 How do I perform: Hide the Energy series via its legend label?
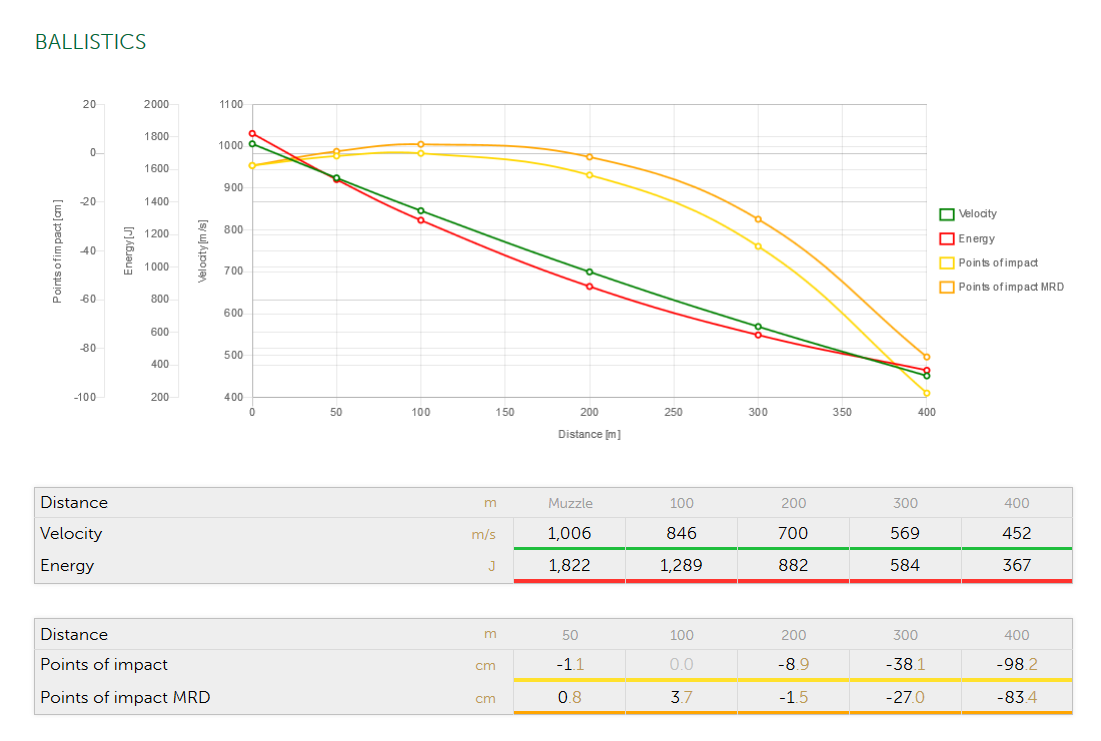[x=976, y=239]
